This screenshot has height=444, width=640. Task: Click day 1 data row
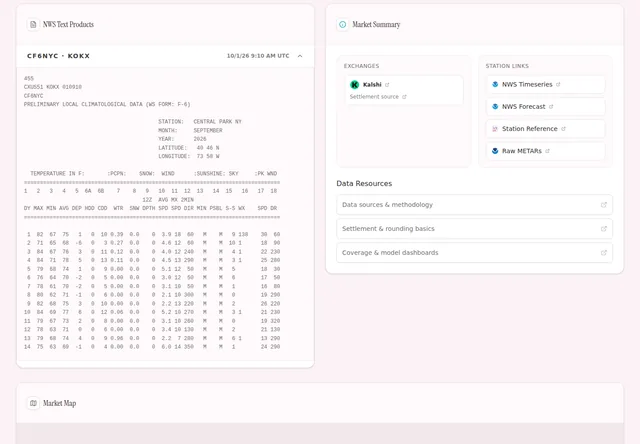[x=153, y=234]
